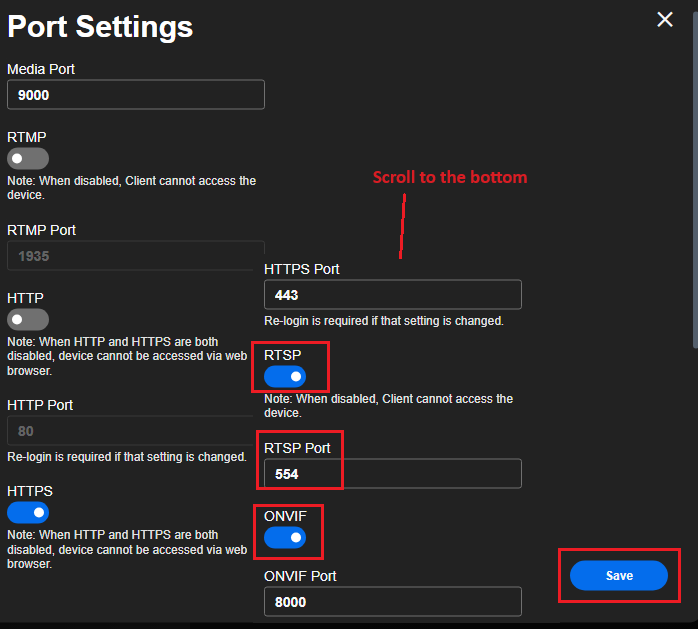Screen dimensions: 698x629
Task: Click the Media Port input field
Action: (x=135, y=95)
